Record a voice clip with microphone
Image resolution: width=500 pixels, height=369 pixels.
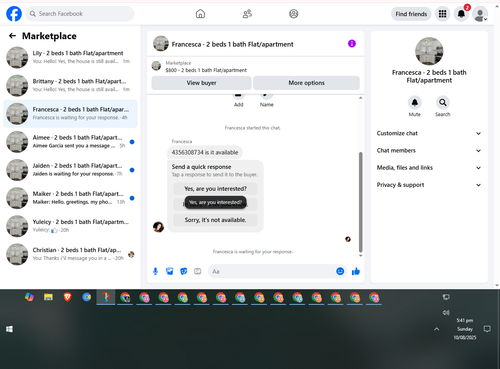155,271
